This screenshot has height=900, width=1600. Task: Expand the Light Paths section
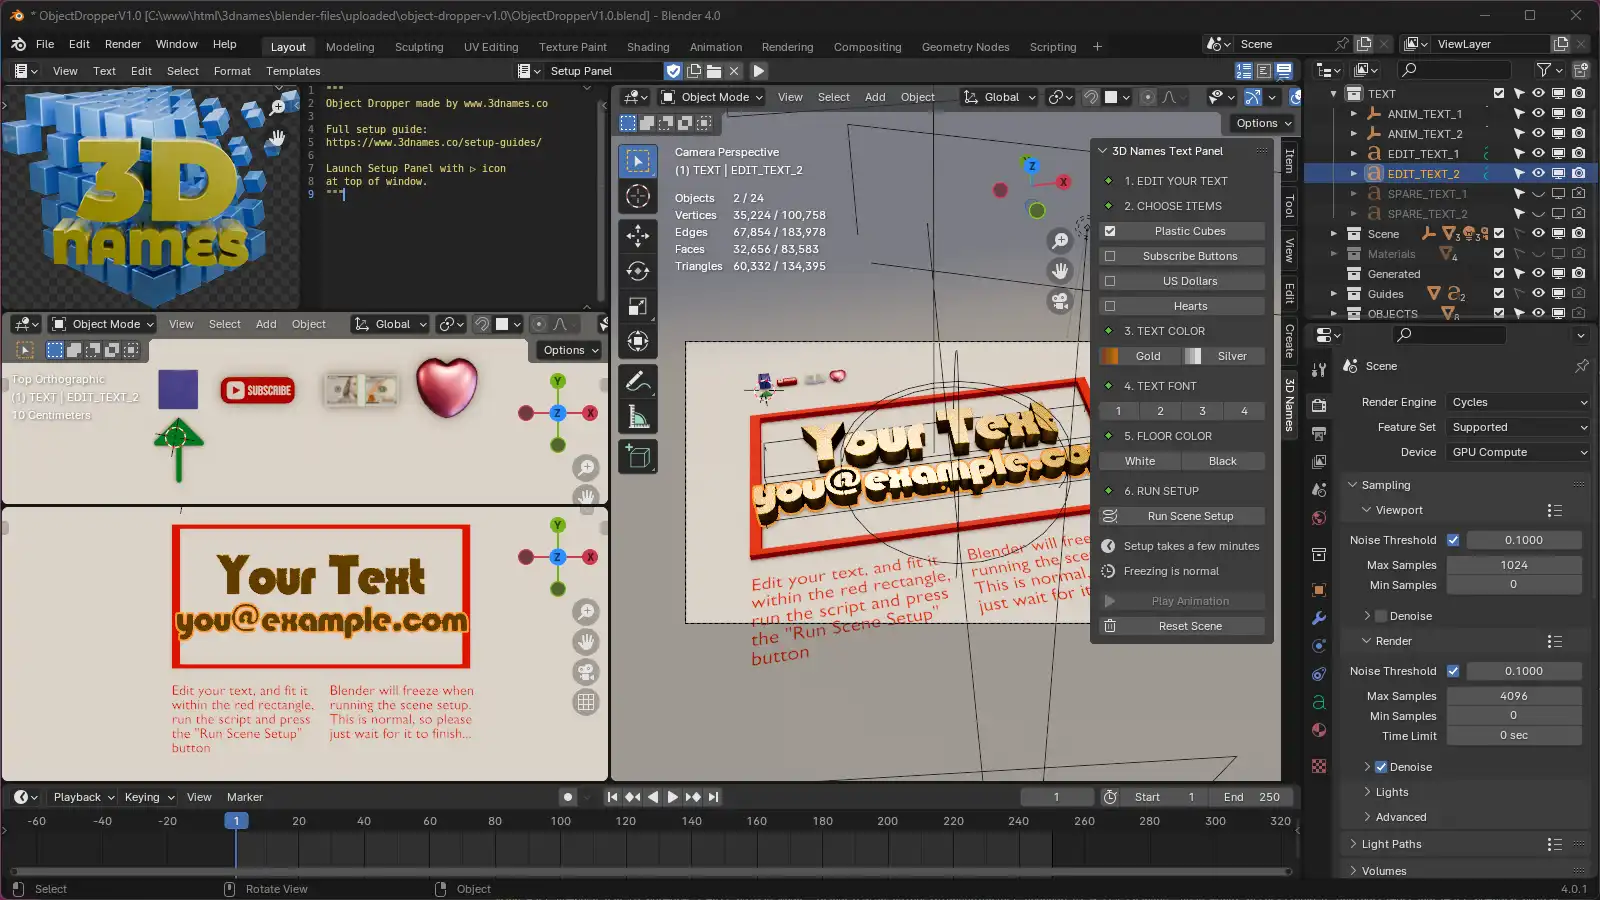click(1390, 844)
